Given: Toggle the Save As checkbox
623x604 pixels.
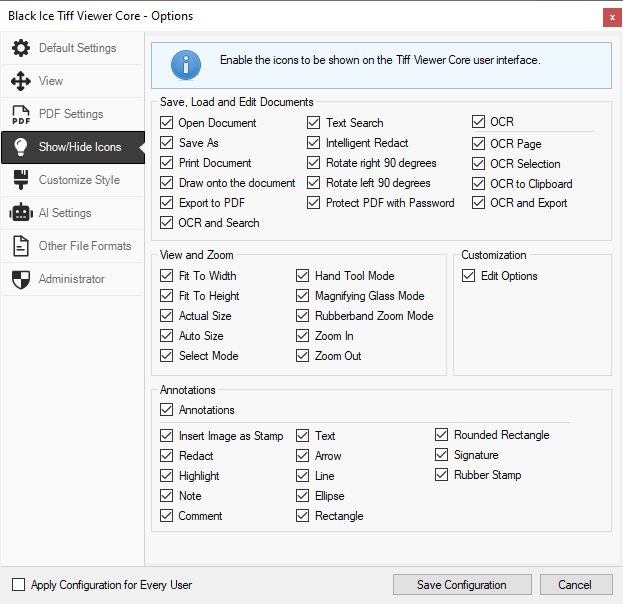Looking at the screenshot, I should (x=166, y=142).
